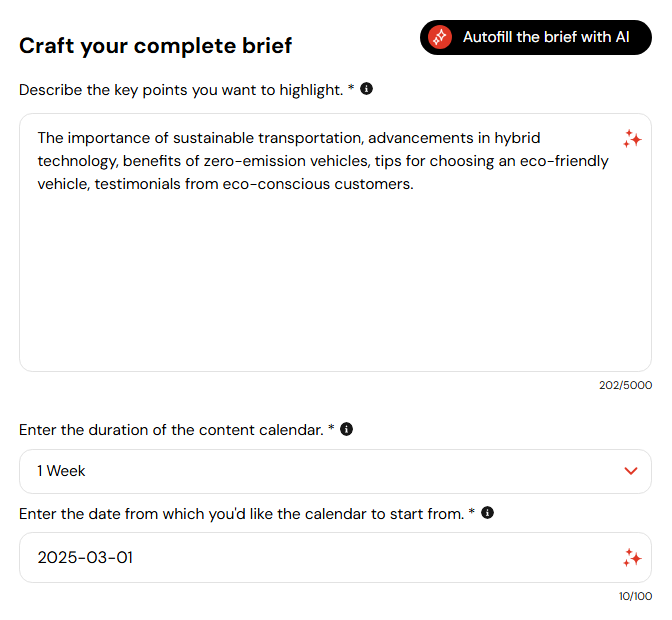This screenshot has width=672, height=620.
Task: Click the Autofill the brief with AI button
Action: pyautogui.click(x=536, y=37)
